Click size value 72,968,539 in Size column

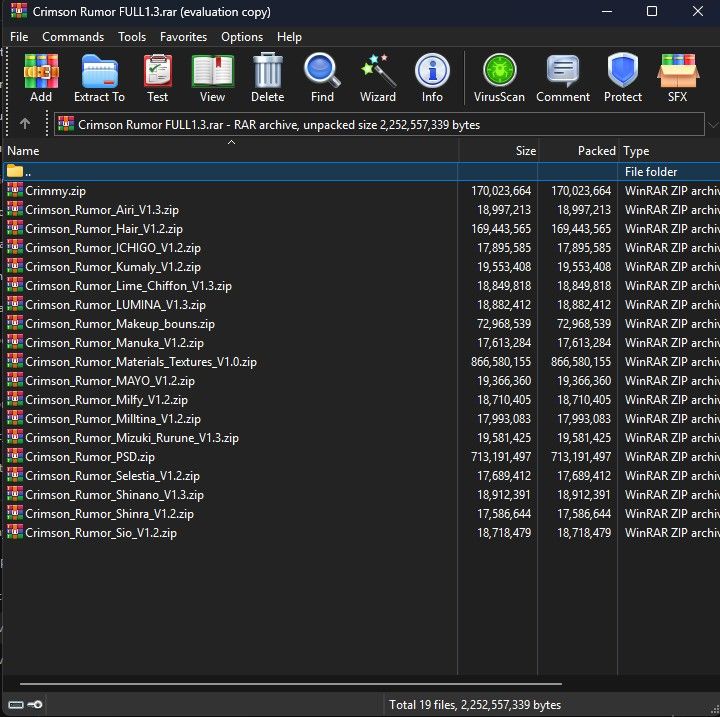[x=504, y=323]
